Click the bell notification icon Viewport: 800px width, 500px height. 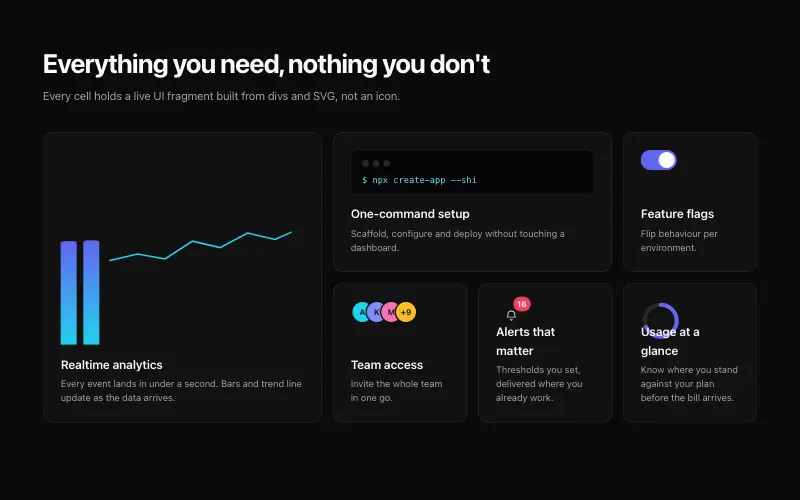(x=511, y=315)
